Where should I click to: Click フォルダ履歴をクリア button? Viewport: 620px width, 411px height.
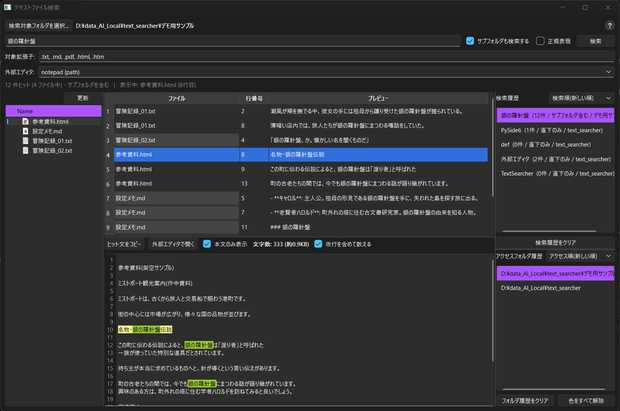pyautogui.click(x=525, y=401)
